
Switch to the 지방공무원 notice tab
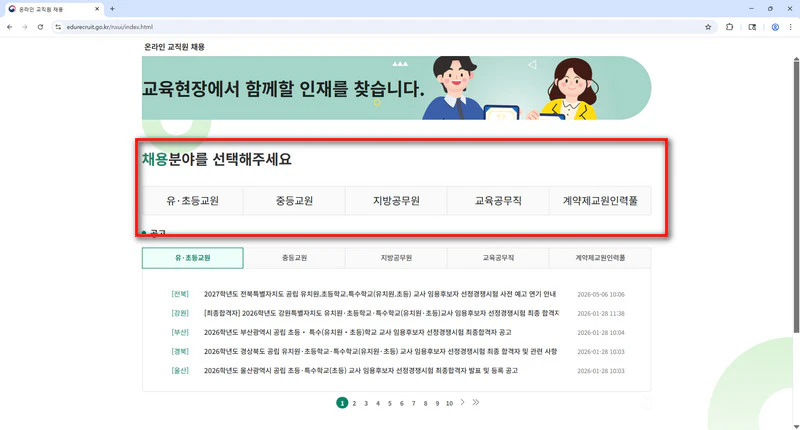point(396,258)
